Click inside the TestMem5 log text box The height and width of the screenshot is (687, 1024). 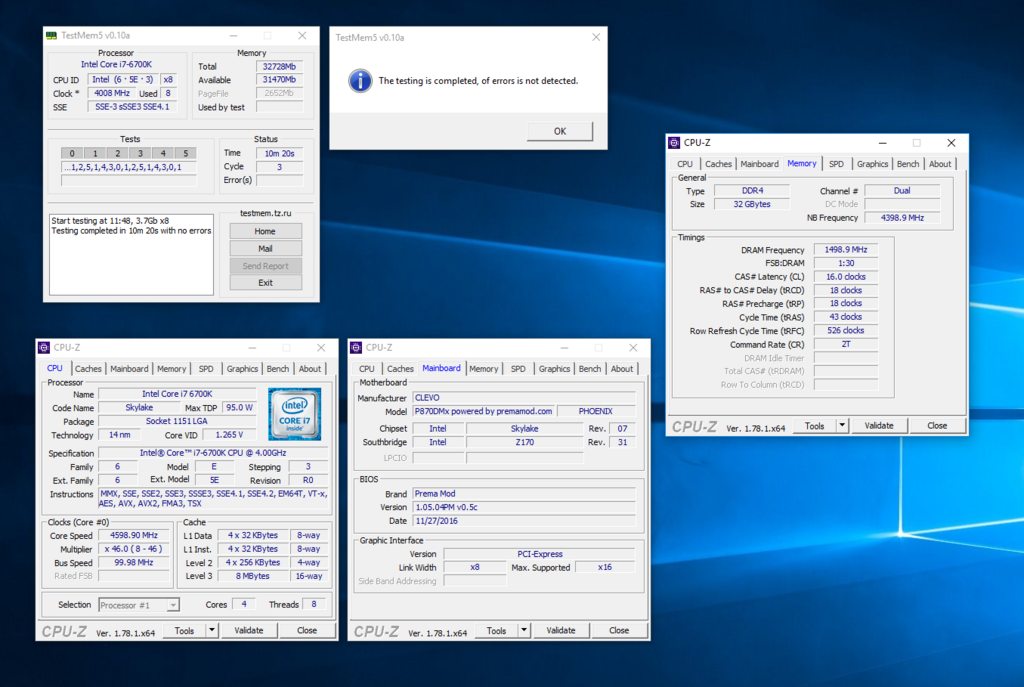pos(131,255)
